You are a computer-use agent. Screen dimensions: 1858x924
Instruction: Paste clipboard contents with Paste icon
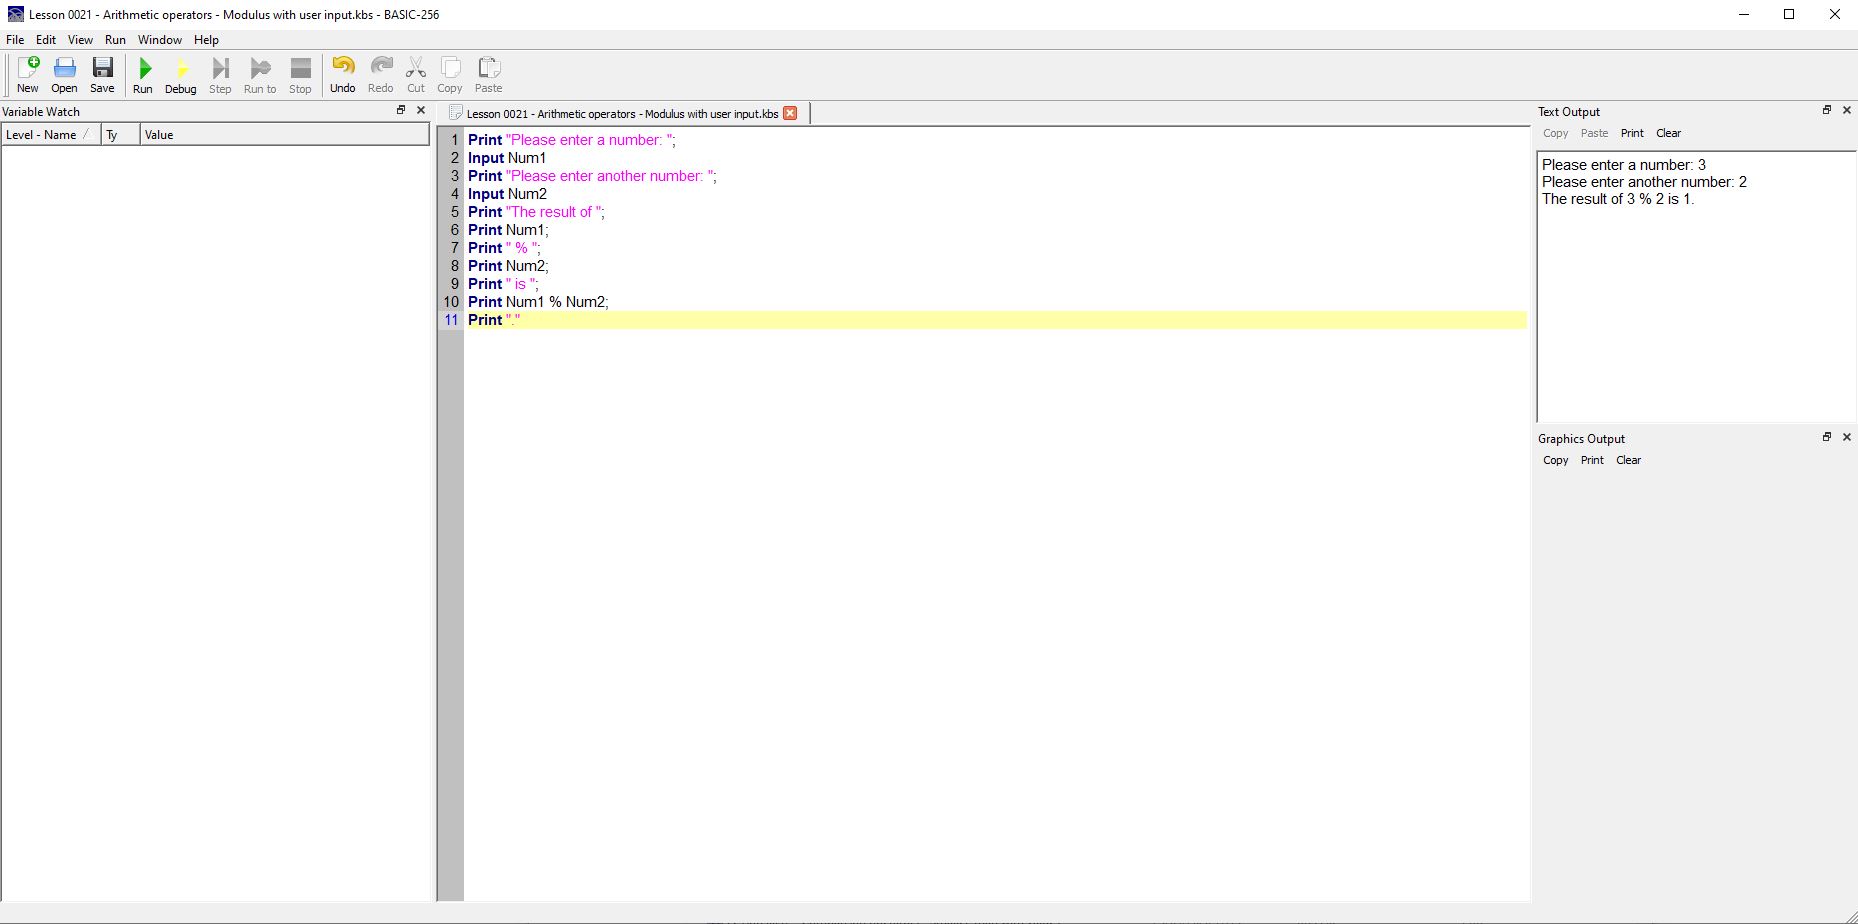click(488, 75)
